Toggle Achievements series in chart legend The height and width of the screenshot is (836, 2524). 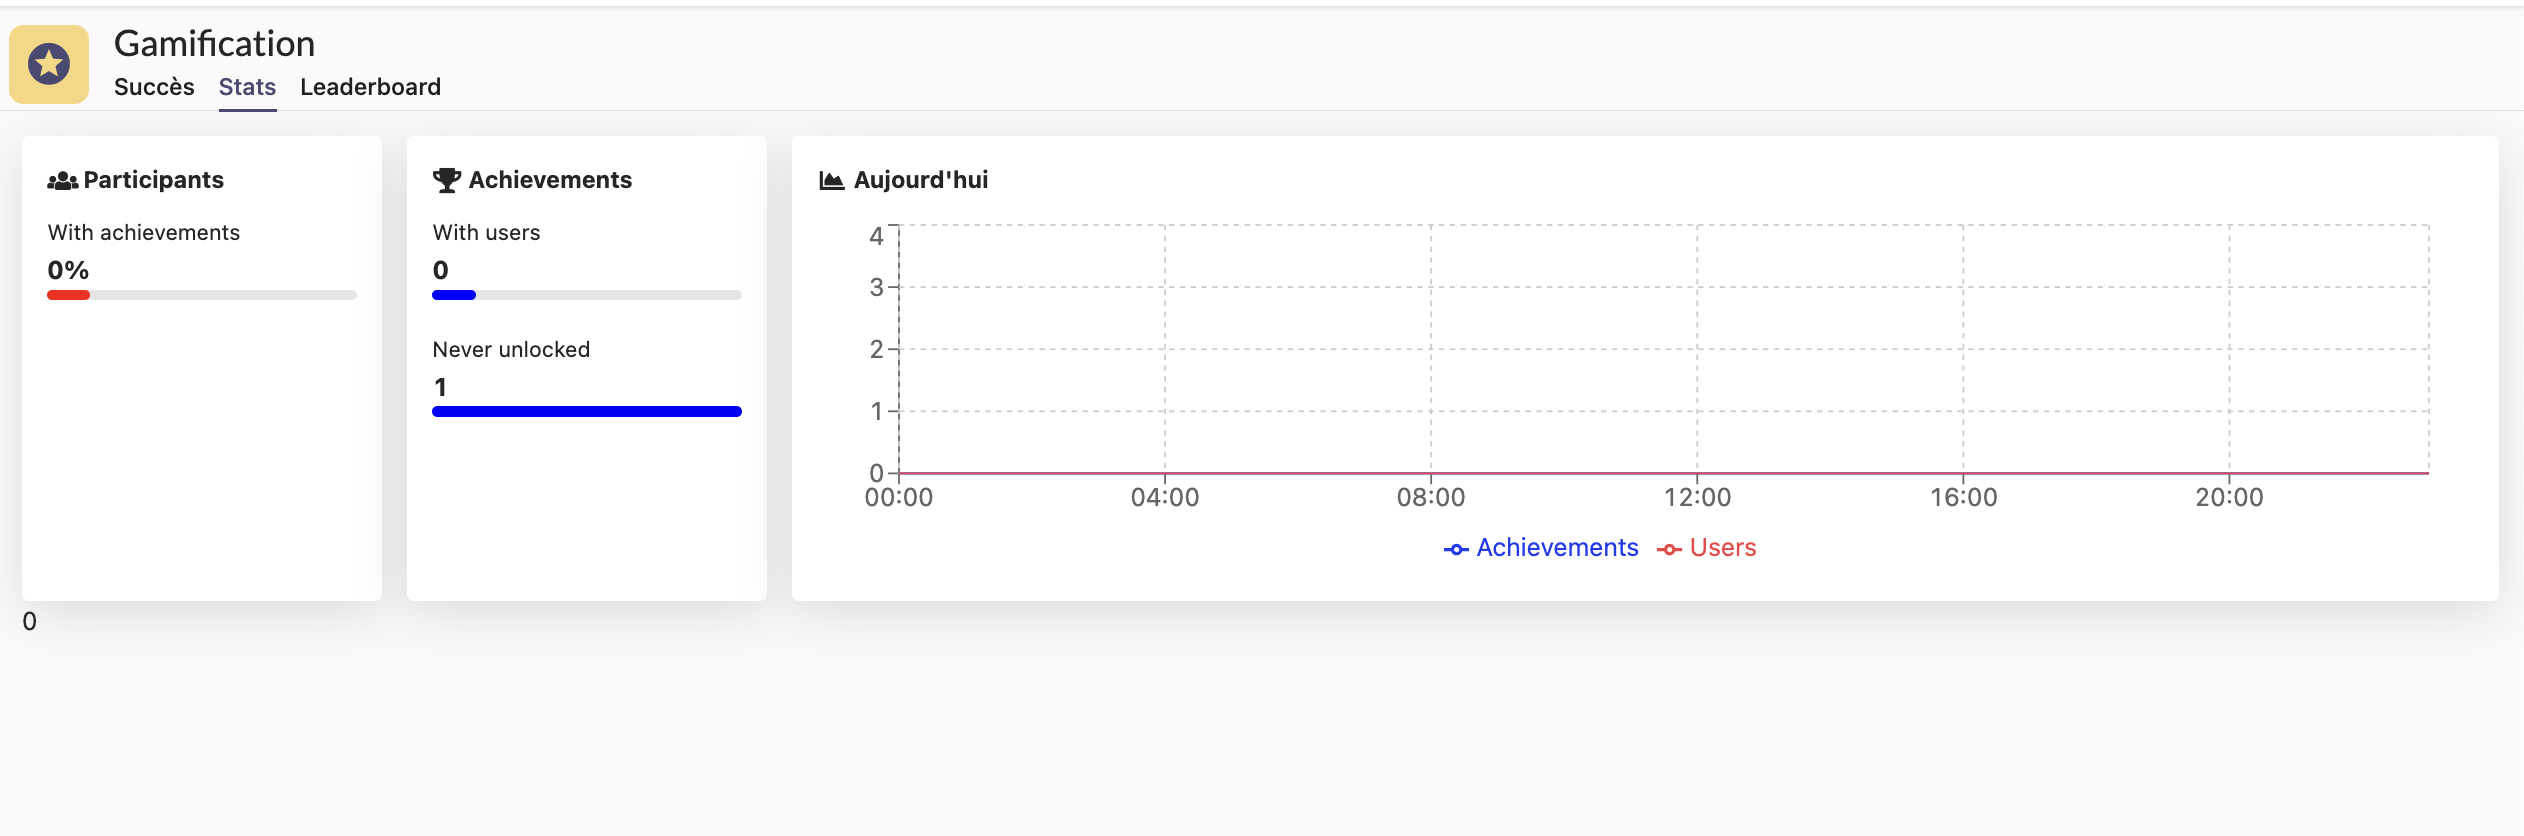pos(1557,548)
